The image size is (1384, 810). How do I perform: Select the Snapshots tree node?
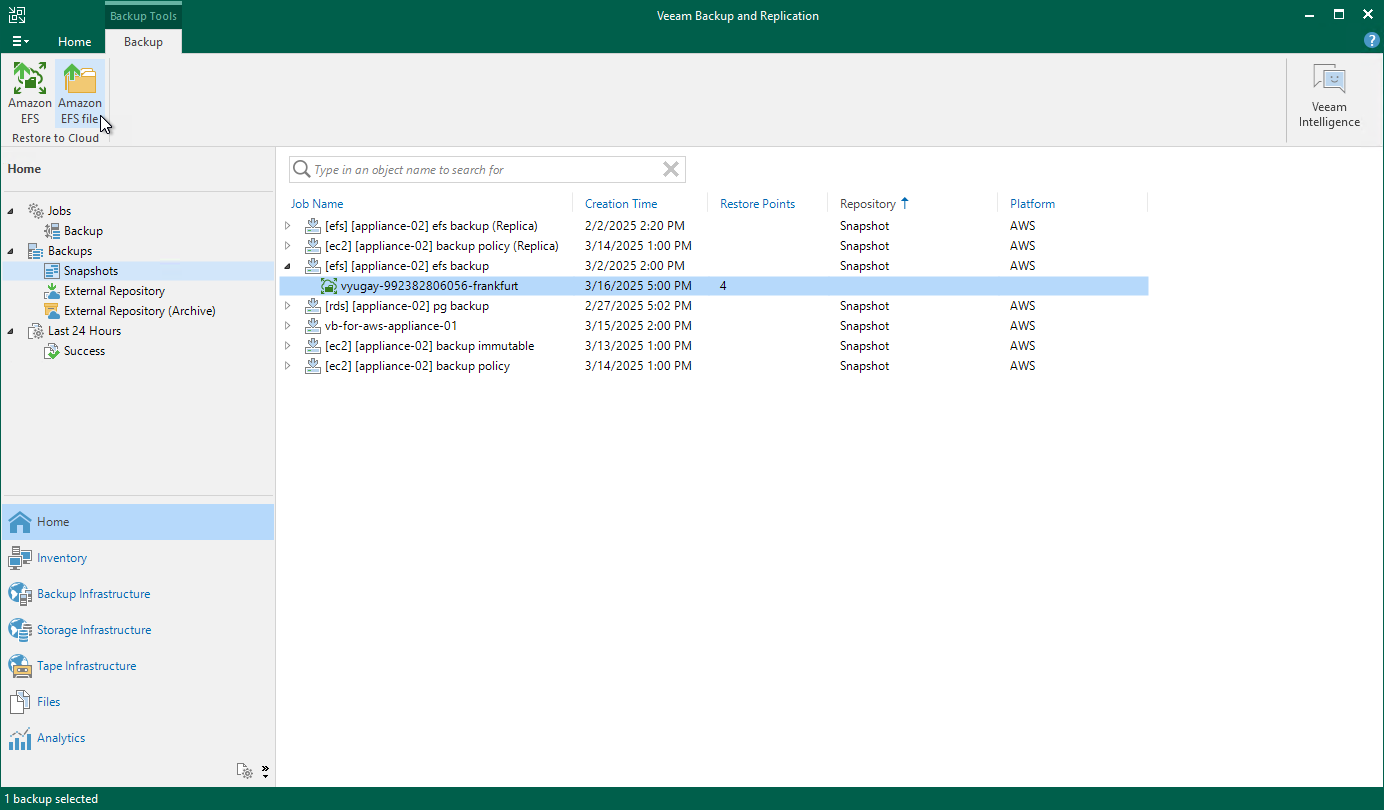(91, 271)
